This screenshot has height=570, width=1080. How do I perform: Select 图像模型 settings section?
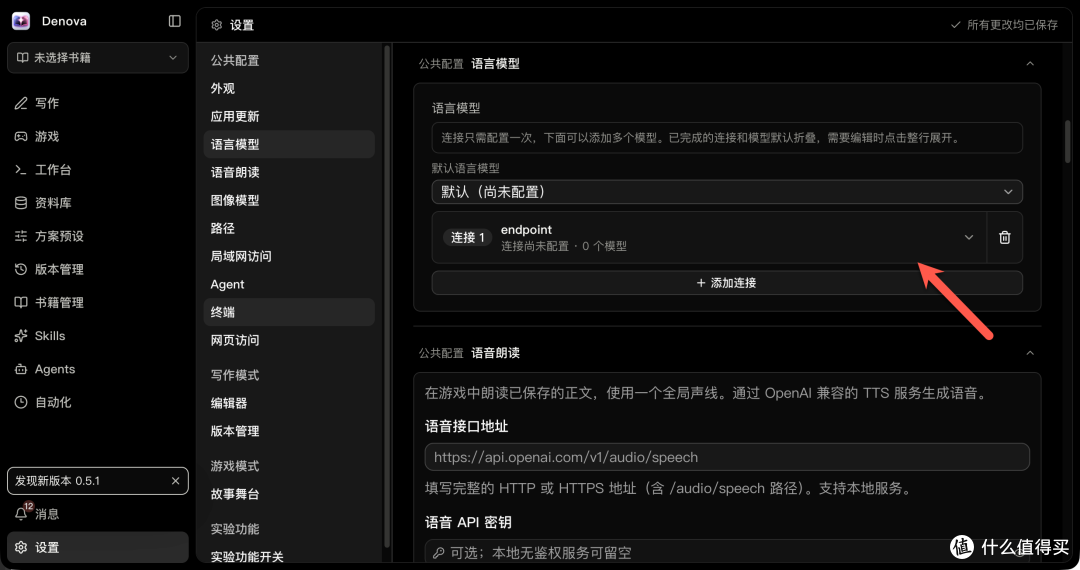(289, 200)
